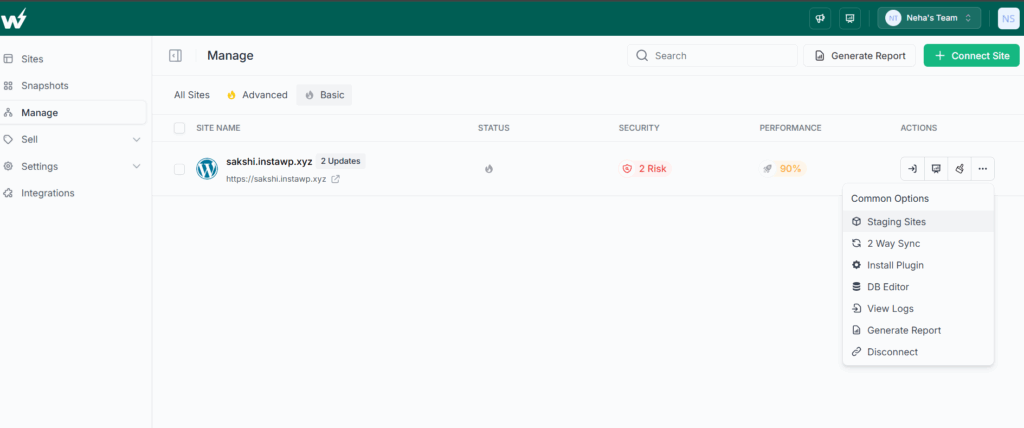This screenshot has height=428, width=1024.
Task: Click the auto-login arrow icon in Actions
Action: [912, 169]
